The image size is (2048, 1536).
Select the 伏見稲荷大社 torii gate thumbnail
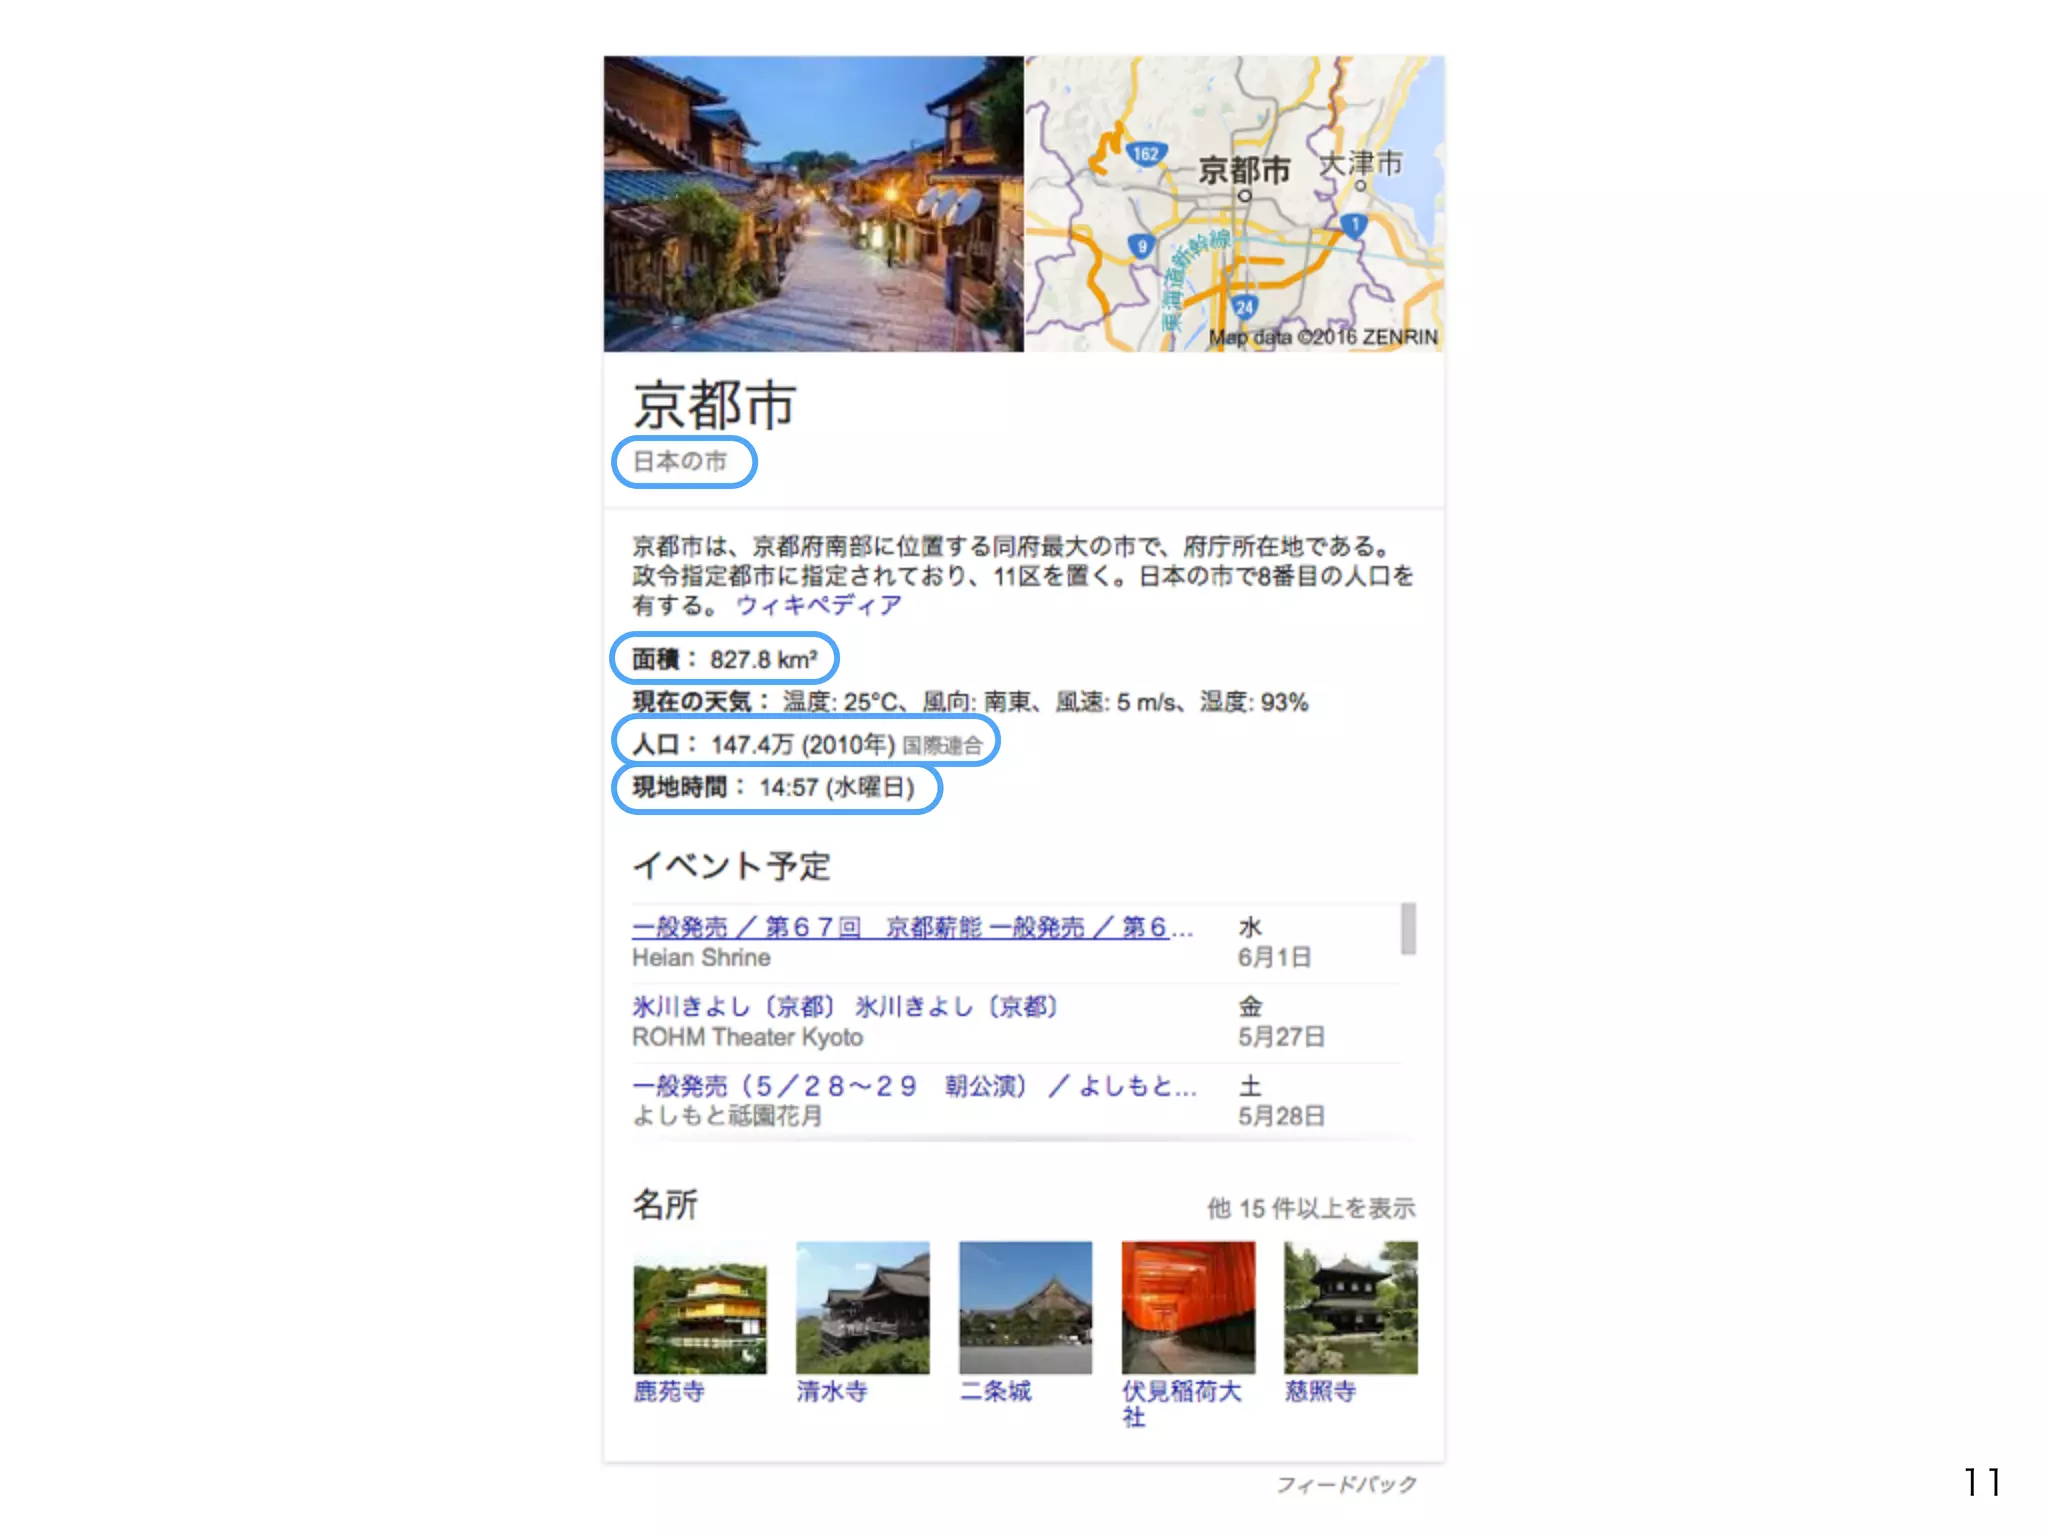[1188, 1307]
